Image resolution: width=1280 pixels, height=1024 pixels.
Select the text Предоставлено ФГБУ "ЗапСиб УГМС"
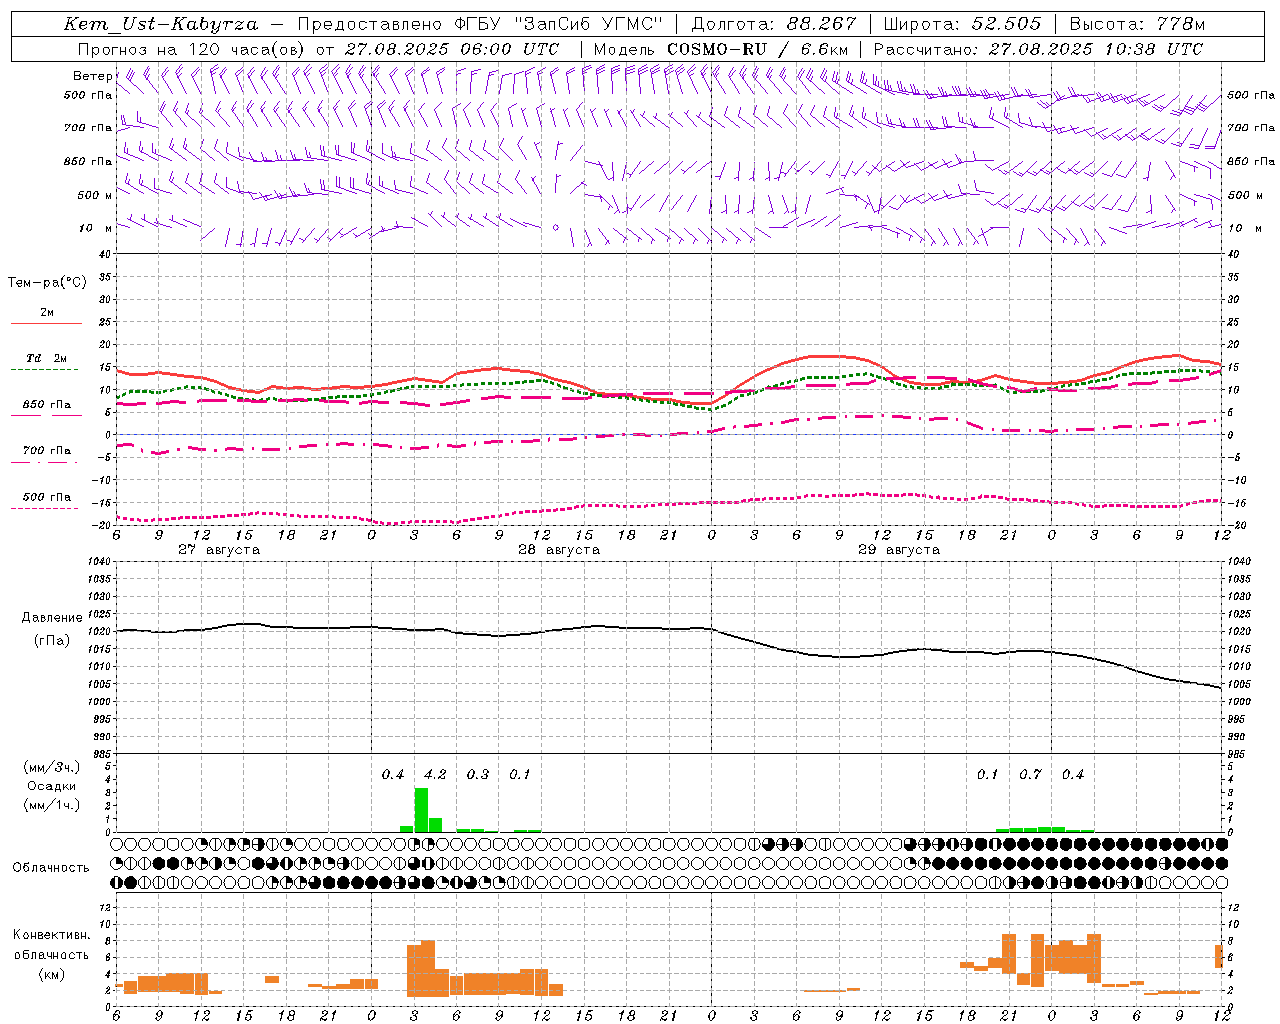pyautogui.click(x=480, y=24)
